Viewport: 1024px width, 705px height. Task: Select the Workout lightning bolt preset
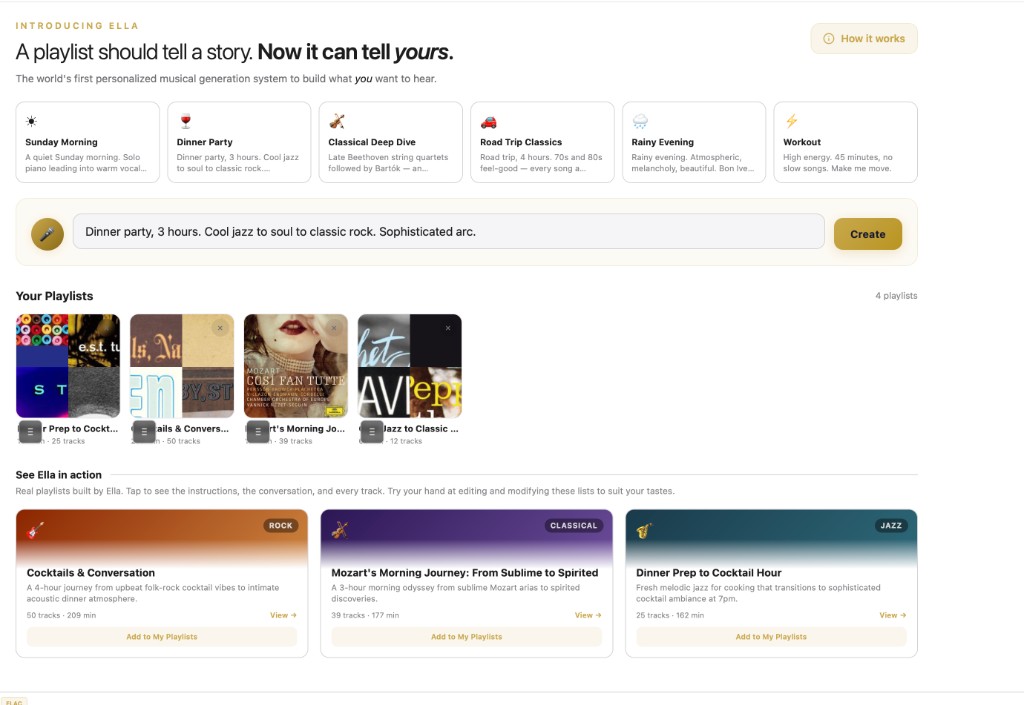point(845,142)
